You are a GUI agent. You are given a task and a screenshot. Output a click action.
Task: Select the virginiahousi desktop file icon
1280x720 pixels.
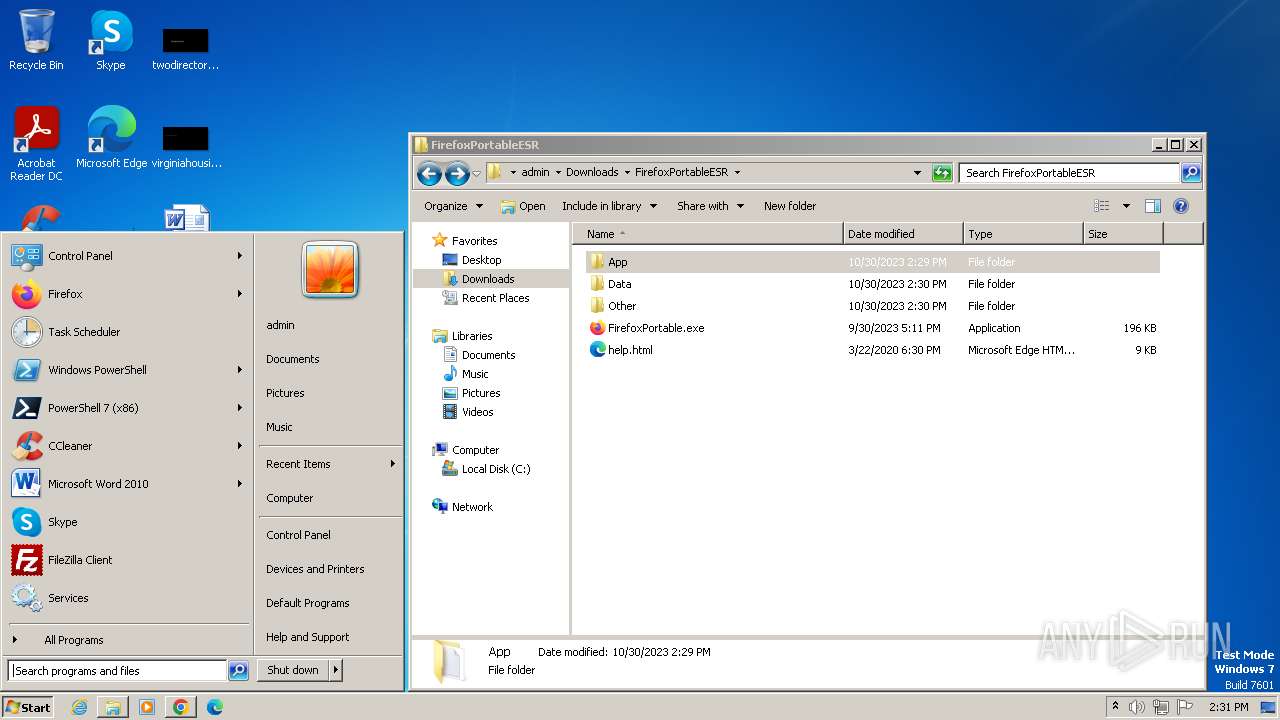click(186, 147)
